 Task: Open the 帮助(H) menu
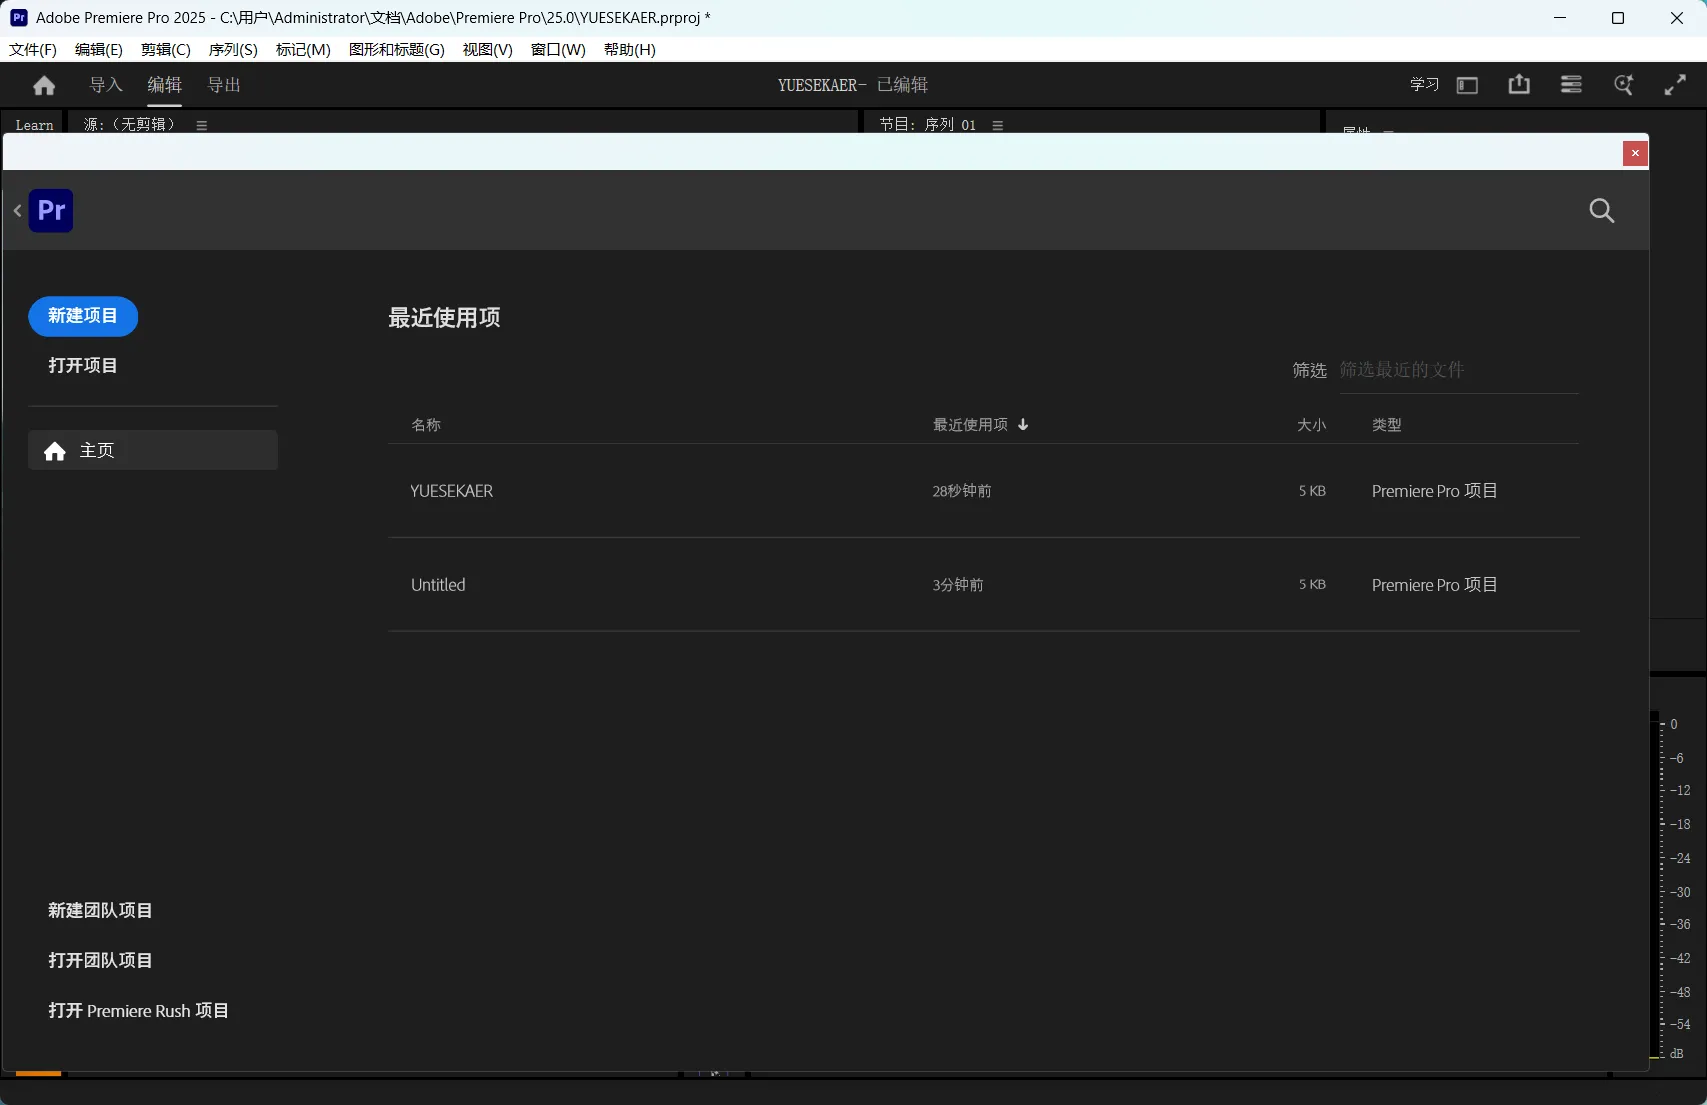tap(630, 49)
